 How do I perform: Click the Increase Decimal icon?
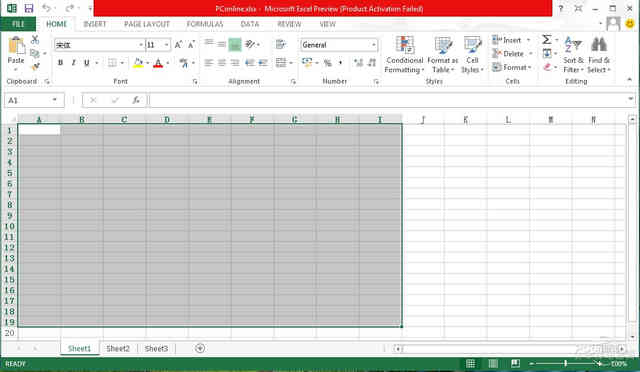358,63
